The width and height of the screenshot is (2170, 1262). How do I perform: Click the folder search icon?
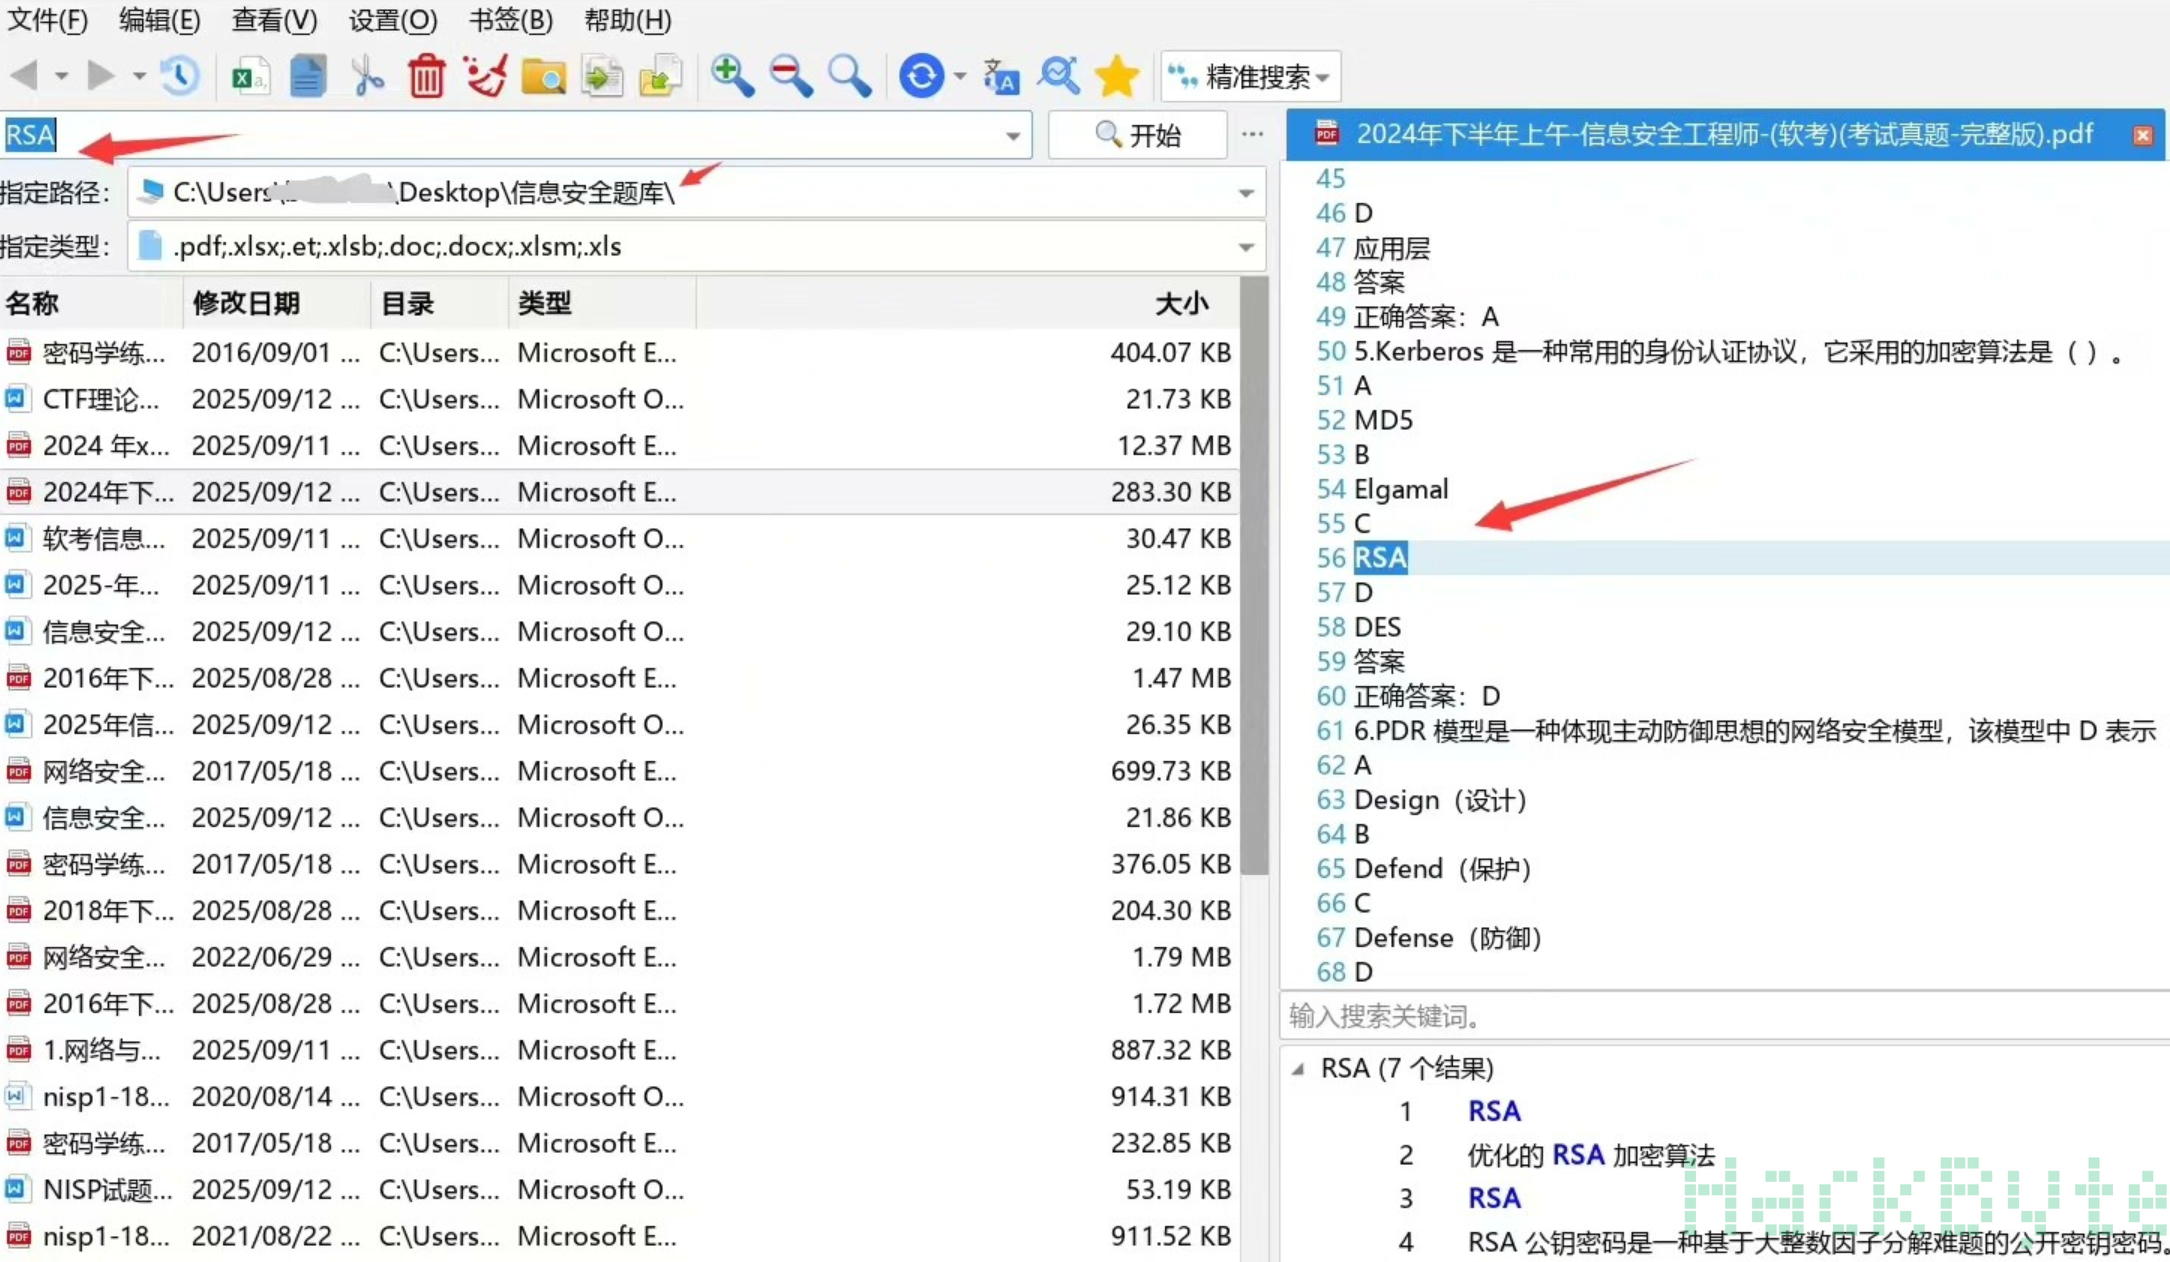tap(544, 76)
